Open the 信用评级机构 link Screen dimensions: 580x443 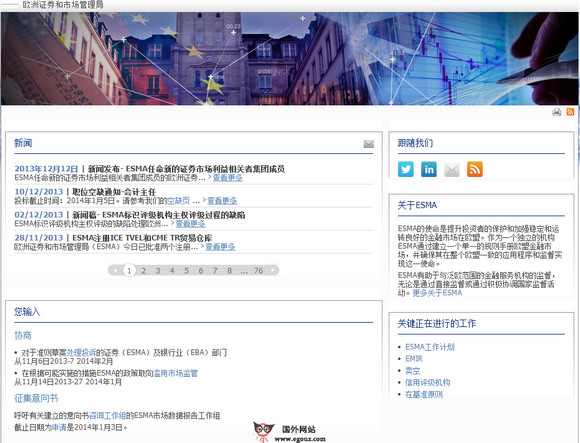pos(428,382)
